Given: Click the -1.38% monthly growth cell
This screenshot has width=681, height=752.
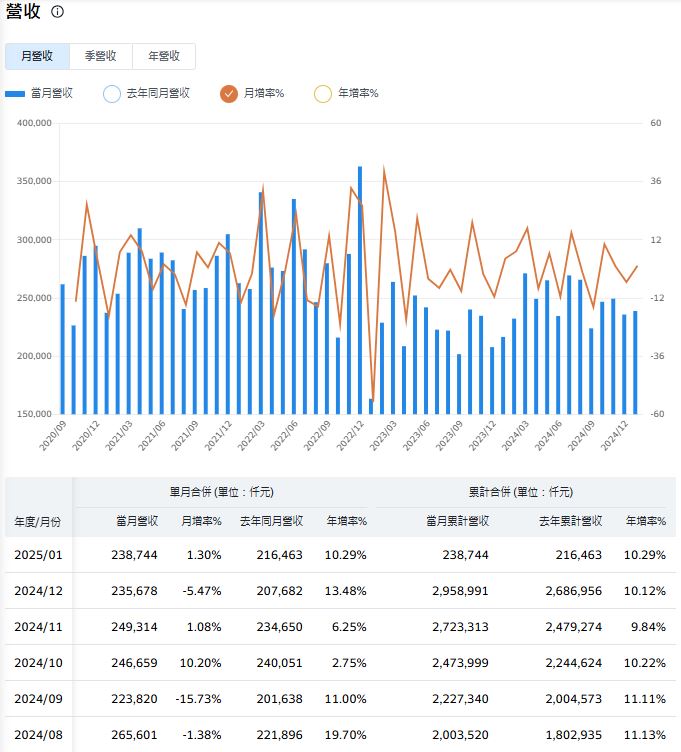Looking at the screenshot, I should 202,735.
